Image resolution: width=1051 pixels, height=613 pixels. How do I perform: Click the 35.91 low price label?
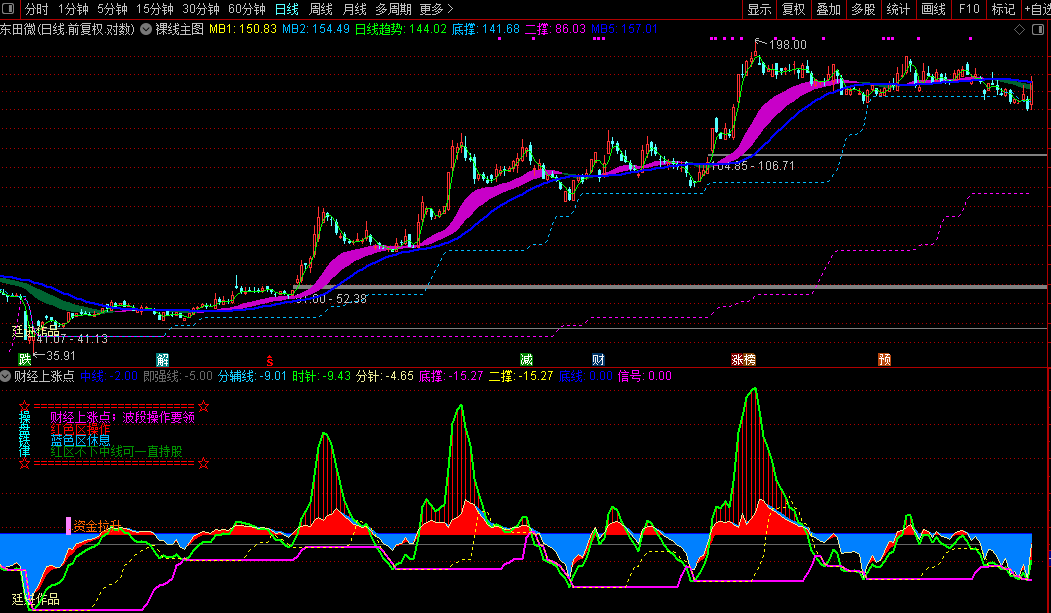(60, 356)
